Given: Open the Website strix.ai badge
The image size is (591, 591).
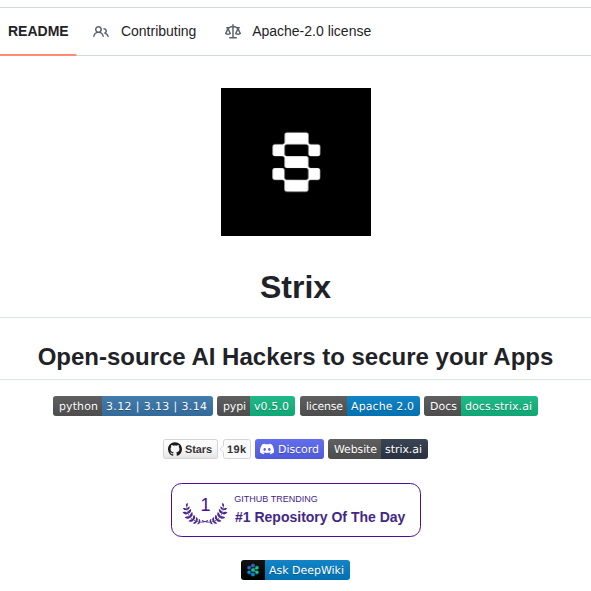Looking at the screenshot, I should click(x=378, y=449).
